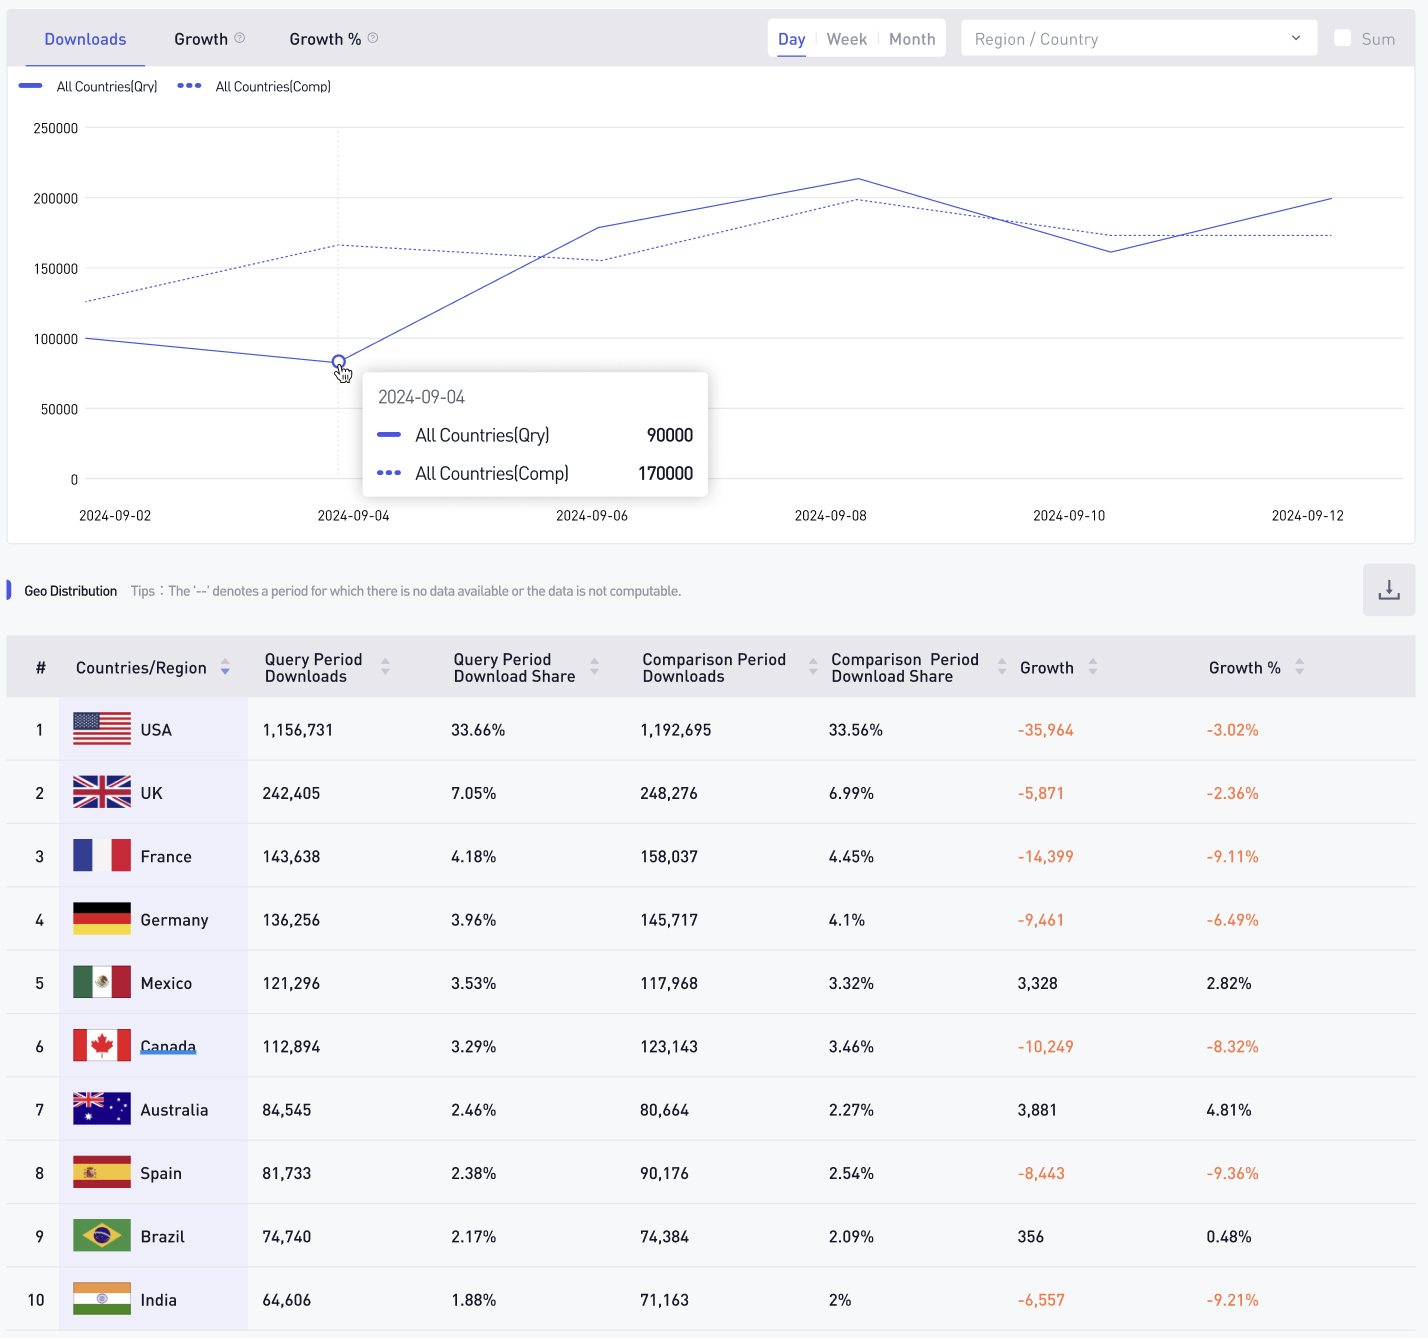Image resolution: width=1428 pixels, height=1338 pixels.
Task: Click the highlighted 2024-09-04 chart data point
Action: tap(339, 361)
